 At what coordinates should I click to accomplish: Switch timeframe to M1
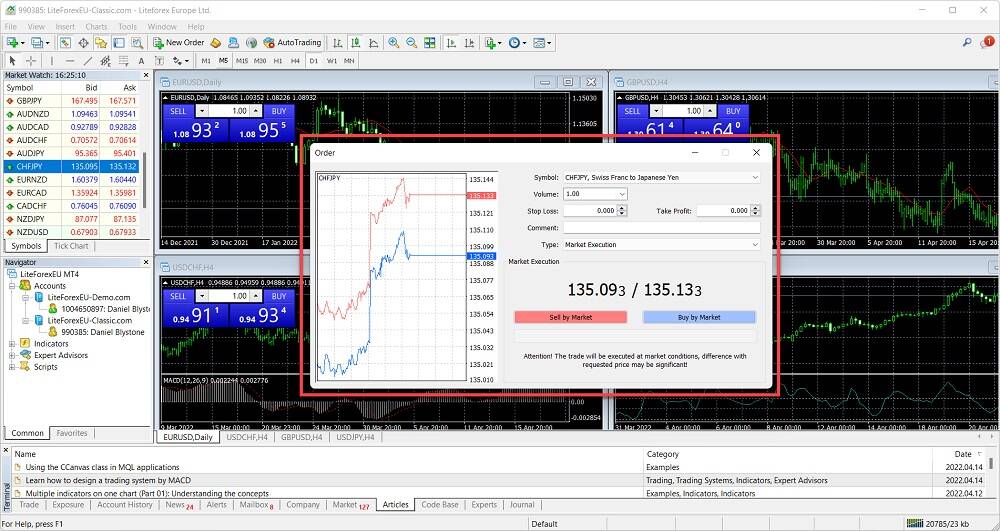tap(205, 61)
